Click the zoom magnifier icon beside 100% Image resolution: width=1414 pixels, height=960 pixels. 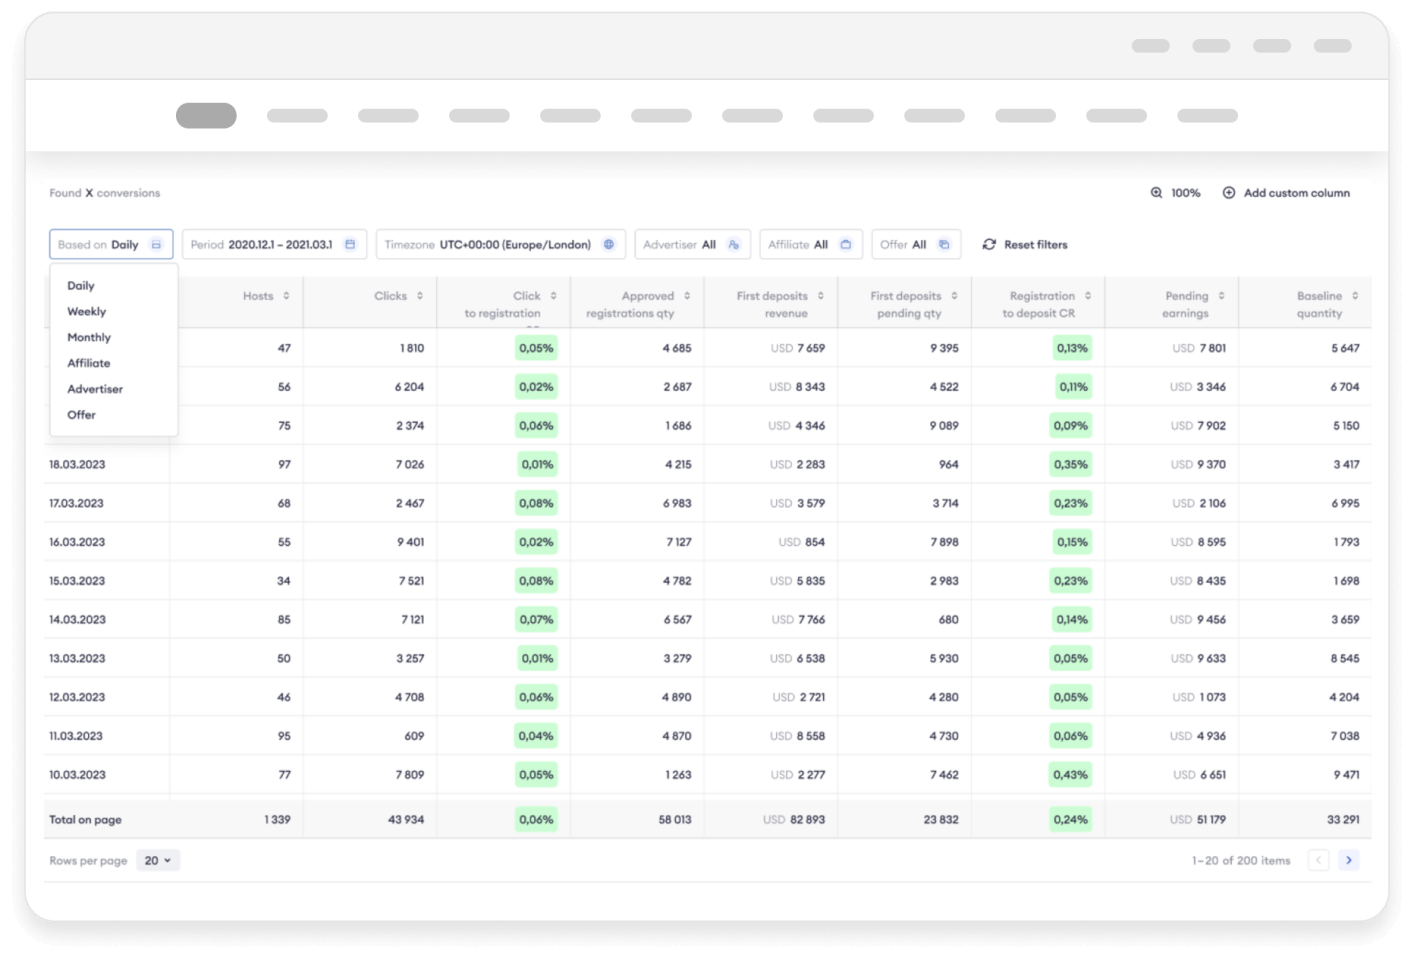1156,193
